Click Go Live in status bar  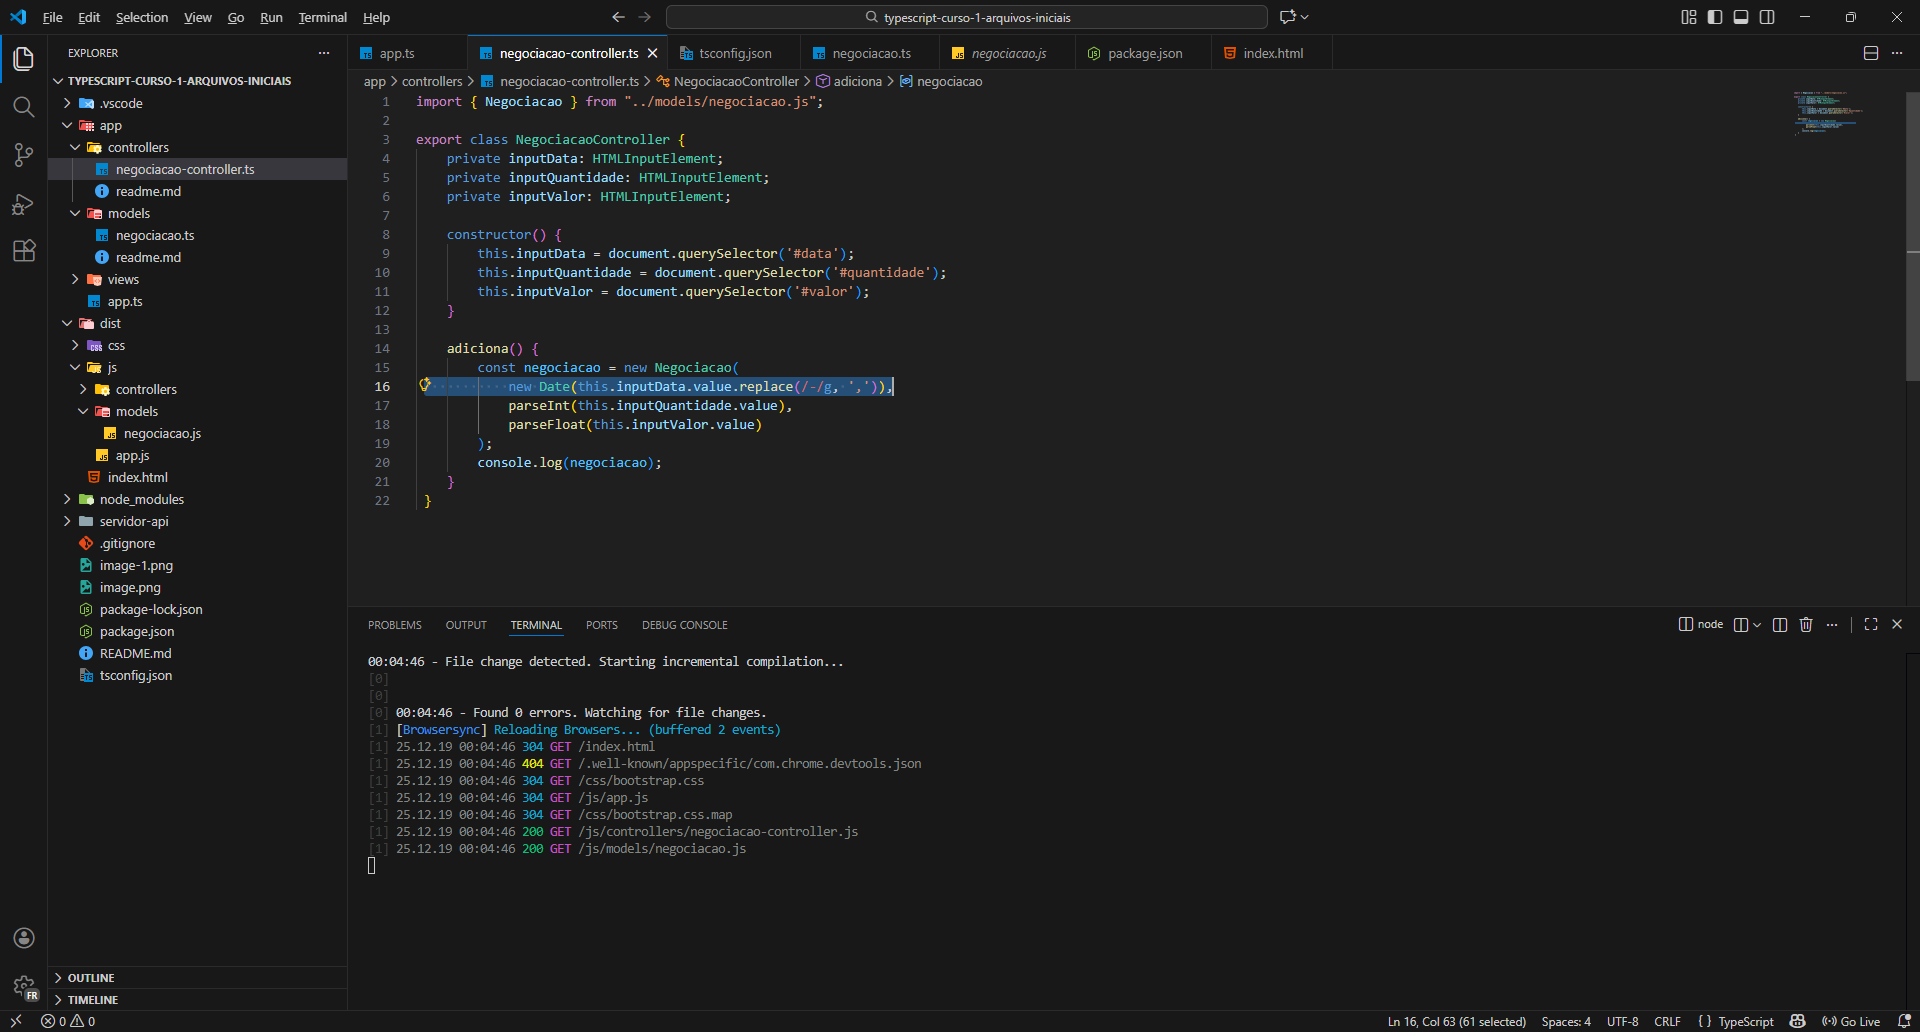[1851, 1021]
